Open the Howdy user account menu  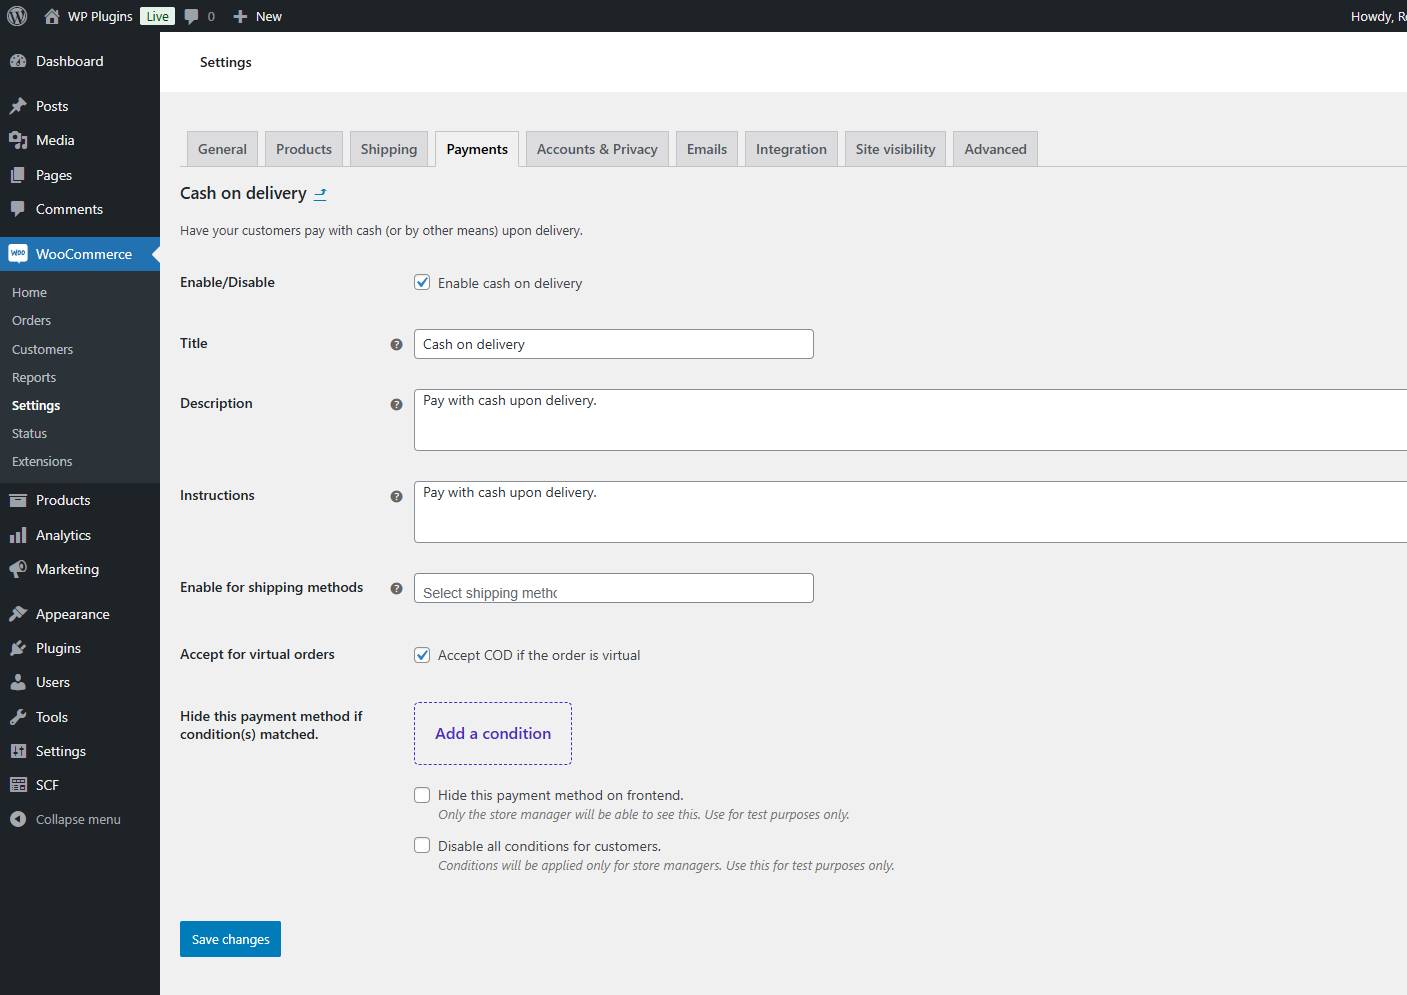pos(1378,16)
